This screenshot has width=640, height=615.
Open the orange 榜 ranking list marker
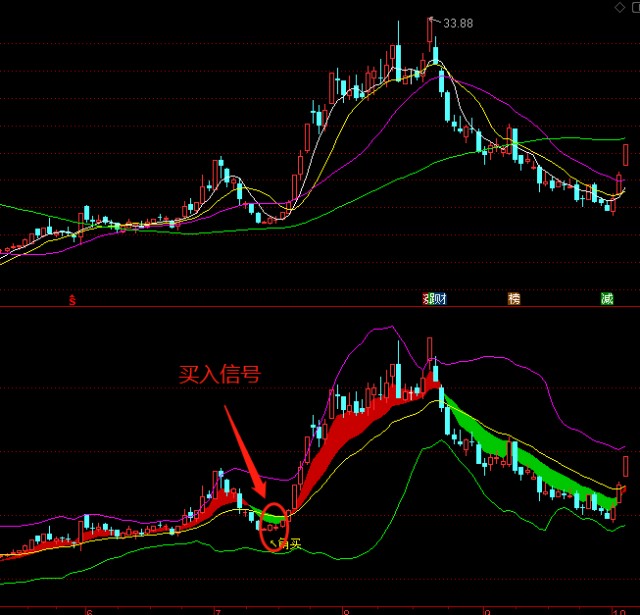click(514, 299)
